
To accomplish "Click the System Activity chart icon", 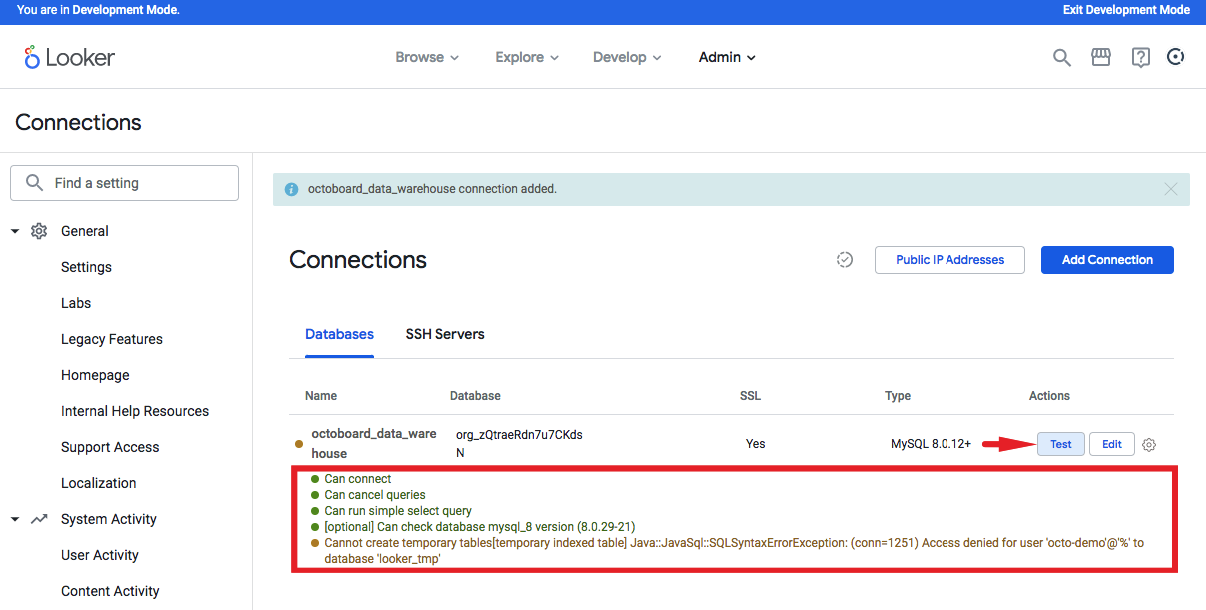I will point(39,519).
